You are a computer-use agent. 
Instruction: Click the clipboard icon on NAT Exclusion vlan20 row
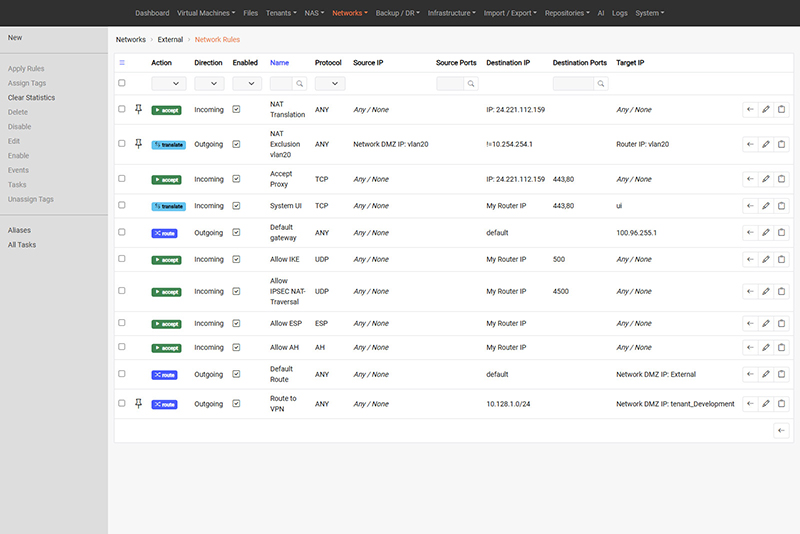[782, 144]
